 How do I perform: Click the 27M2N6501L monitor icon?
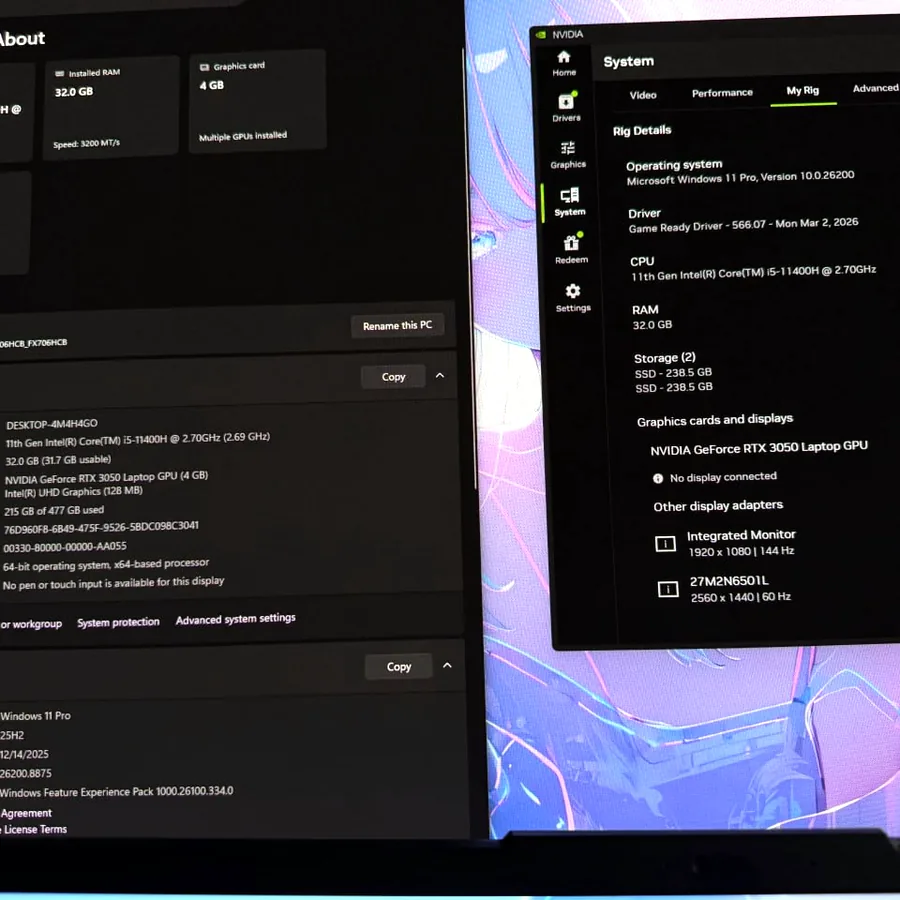668,589
